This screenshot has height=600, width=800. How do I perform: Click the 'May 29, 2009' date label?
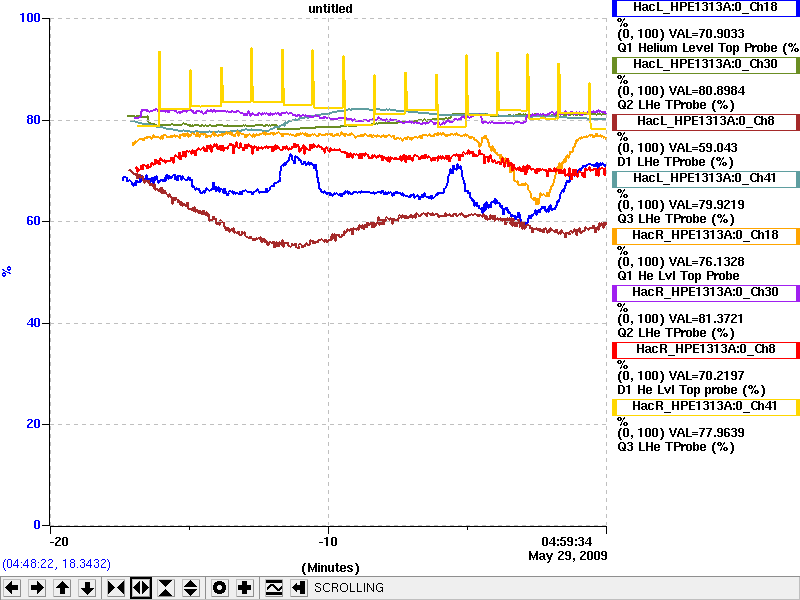tap(568, 556)
